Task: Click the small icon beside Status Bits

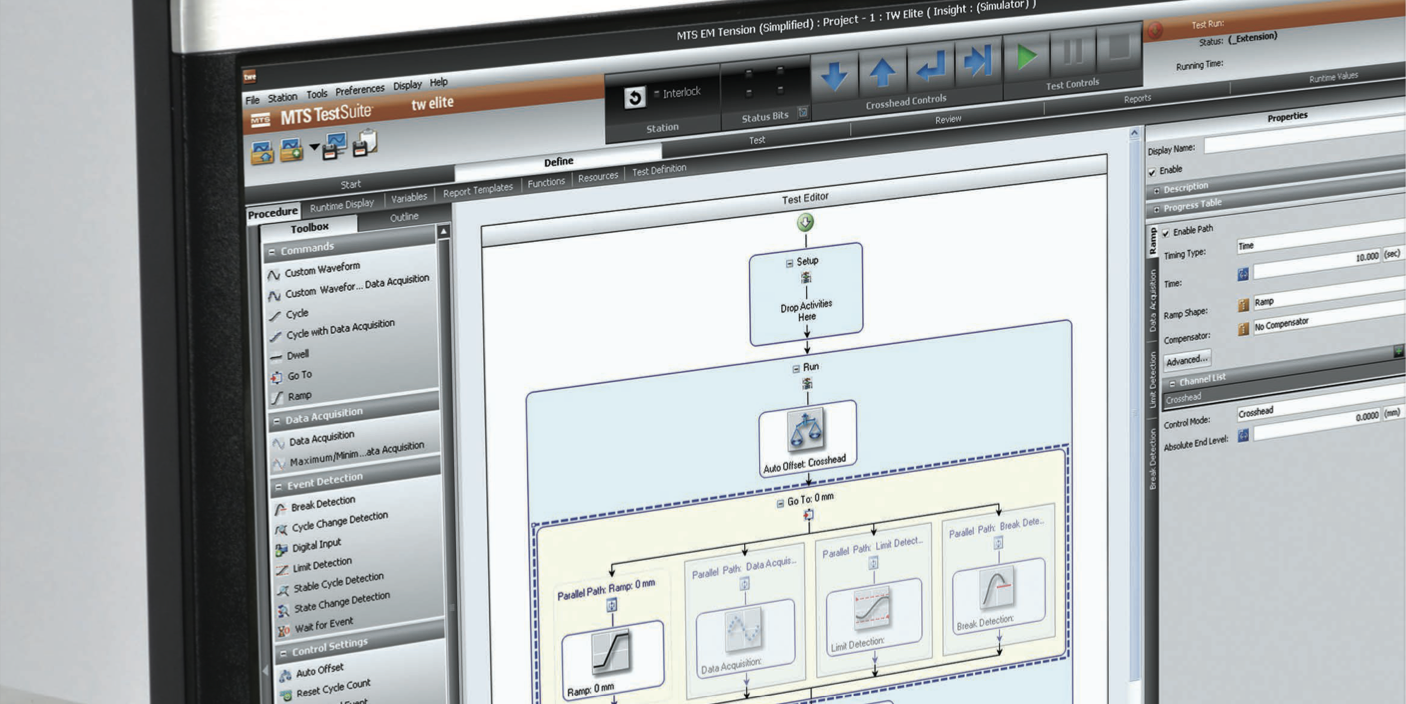Action: [x=802, y=113]
